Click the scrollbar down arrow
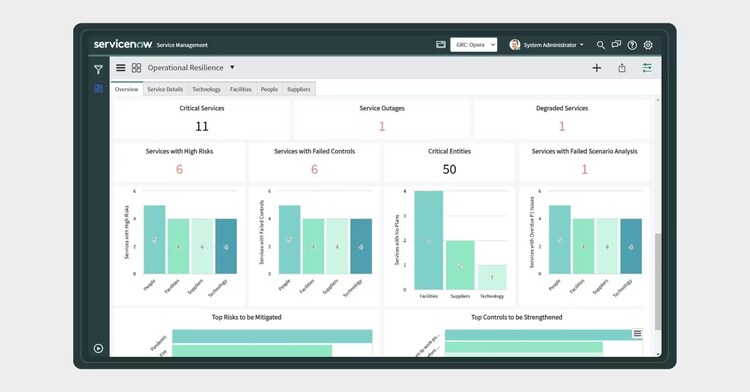Screen dimensions: 750x392 [658, 354]
